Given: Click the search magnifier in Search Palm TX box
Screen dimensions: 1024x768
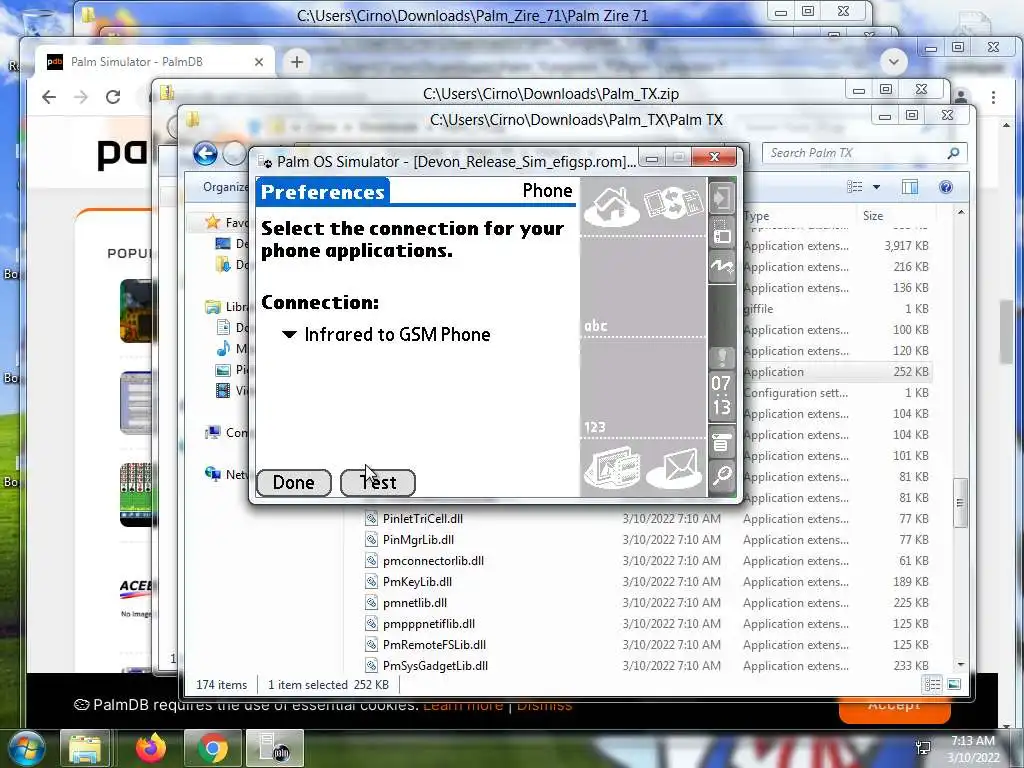Looking at the screenshot, I should coord(953,153).
